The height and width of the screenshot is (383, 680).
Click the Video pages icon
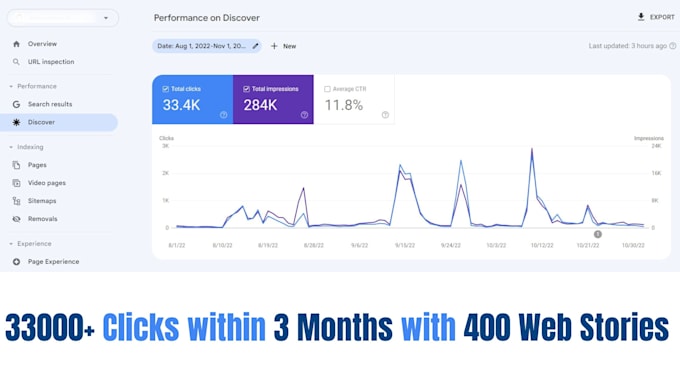click(x=16, y=183)
